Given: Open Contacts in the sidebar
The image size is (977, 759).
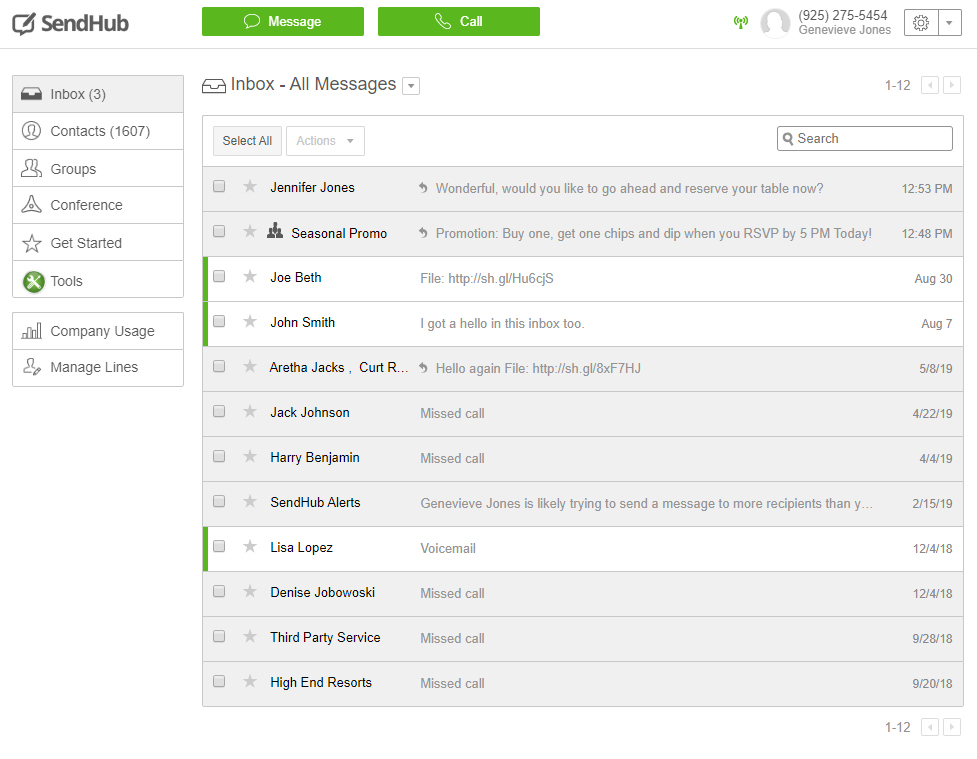Looking at the screenshot, I should point(98,131).
